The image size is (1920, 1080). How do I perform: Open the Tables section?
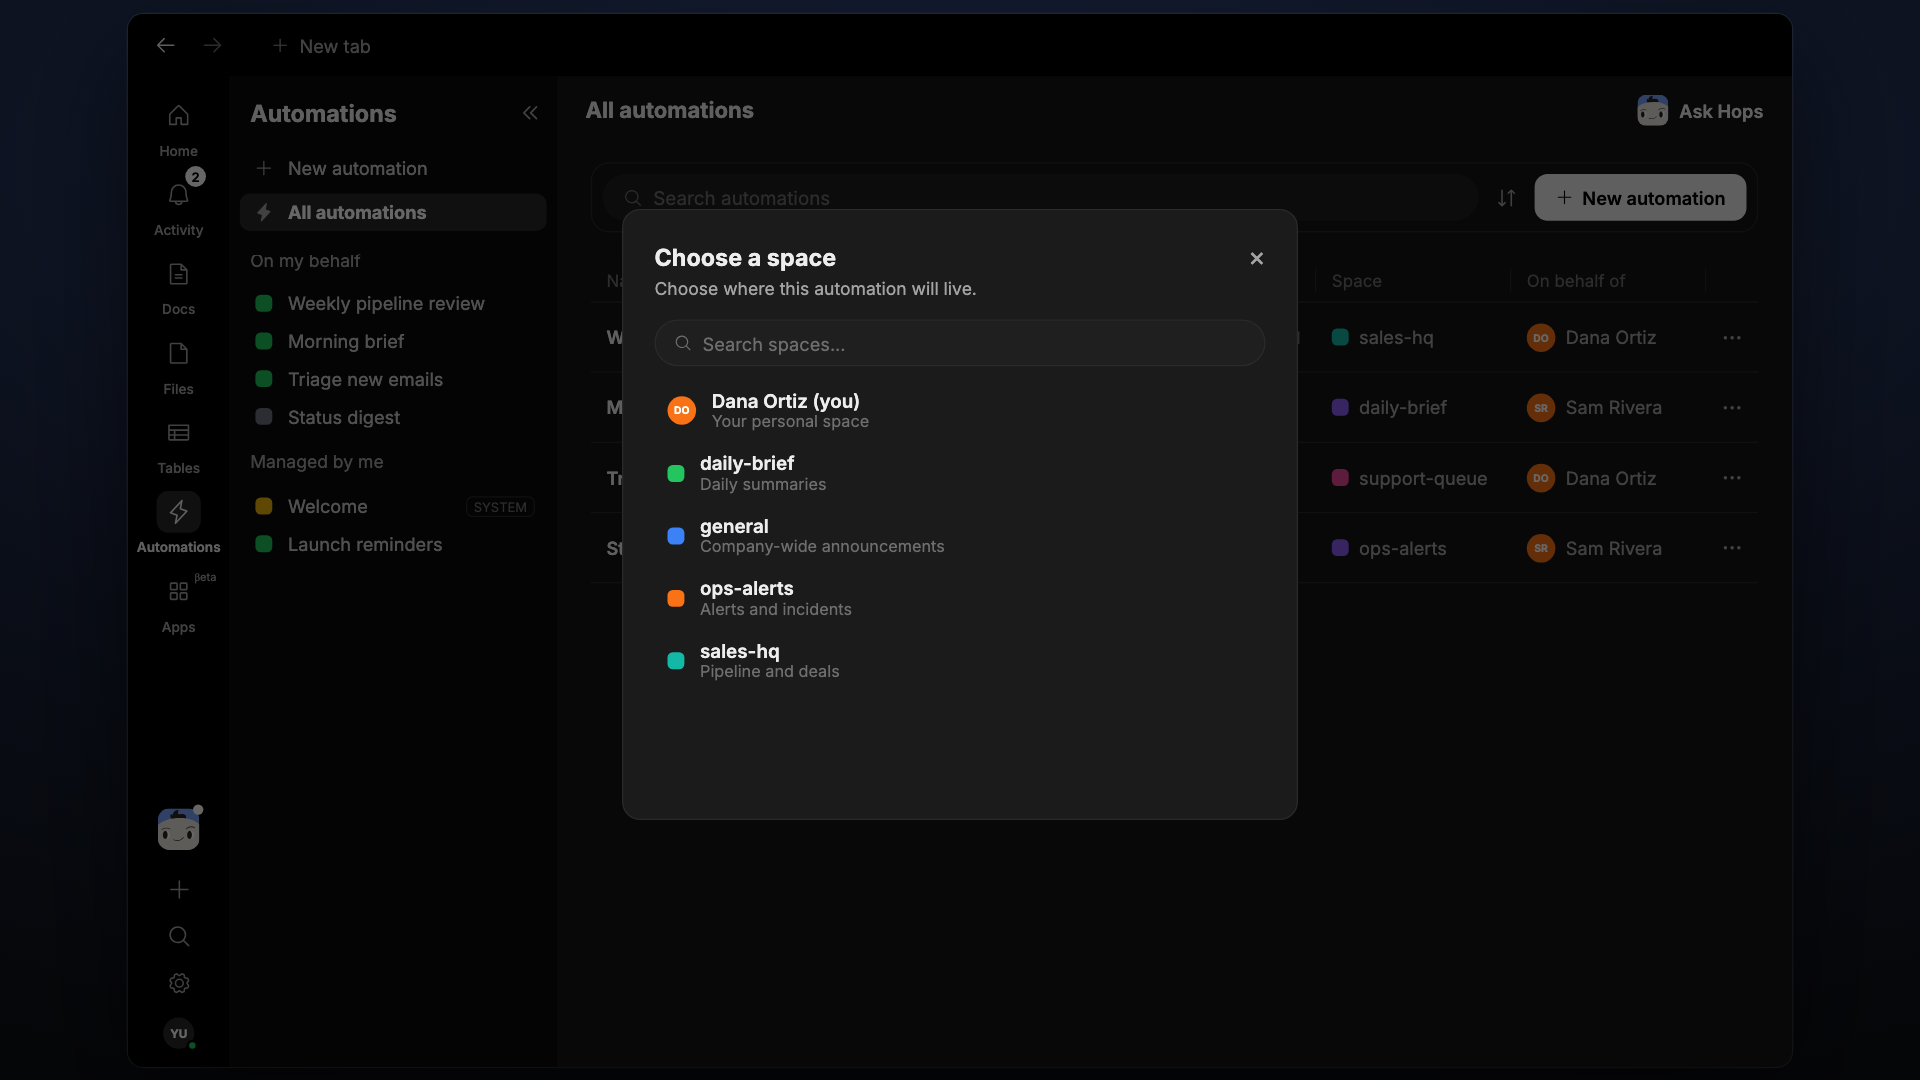[178, 447]
